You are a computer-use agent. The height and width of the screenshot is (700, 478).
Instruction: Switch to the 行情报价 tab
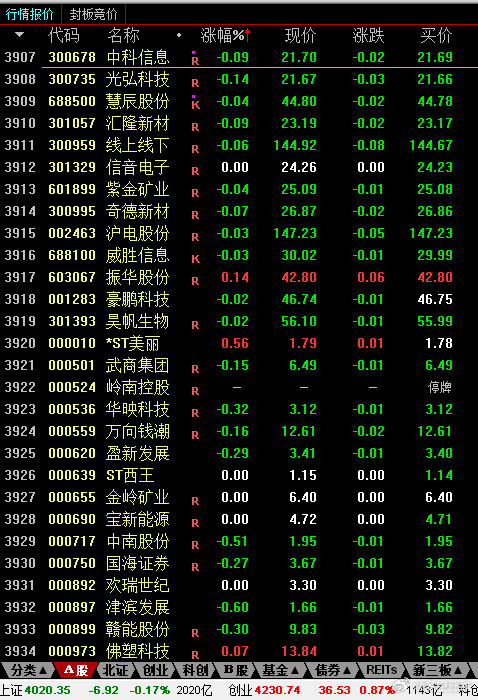(30, 14)
